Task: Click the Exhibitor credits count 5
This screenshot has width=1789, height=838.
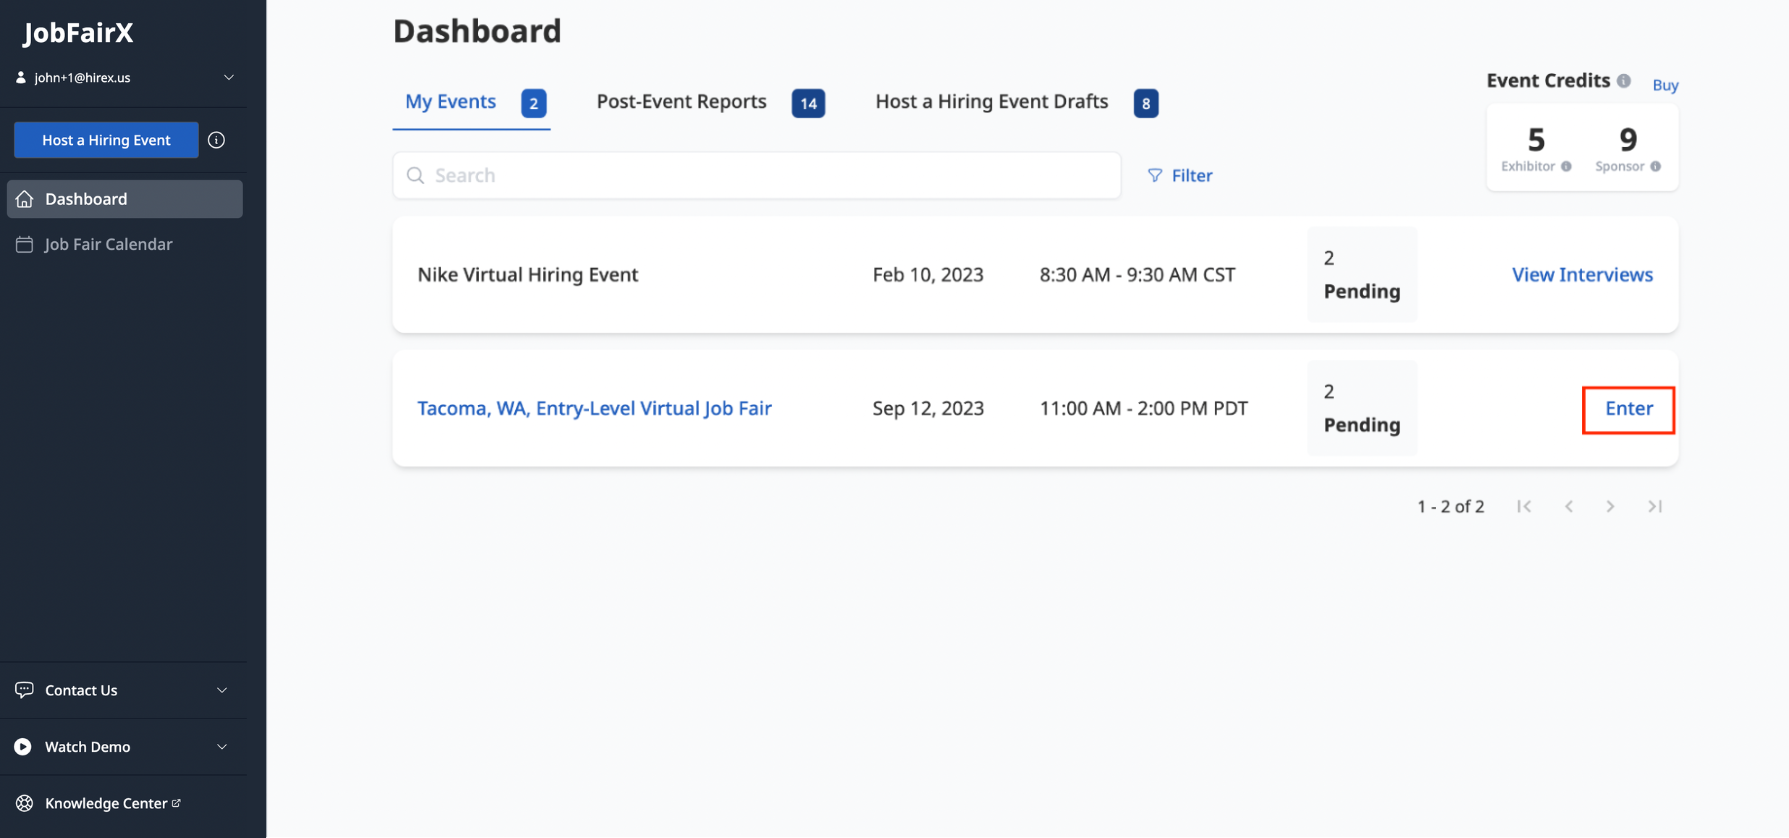Action: [x=1536, y=139]
